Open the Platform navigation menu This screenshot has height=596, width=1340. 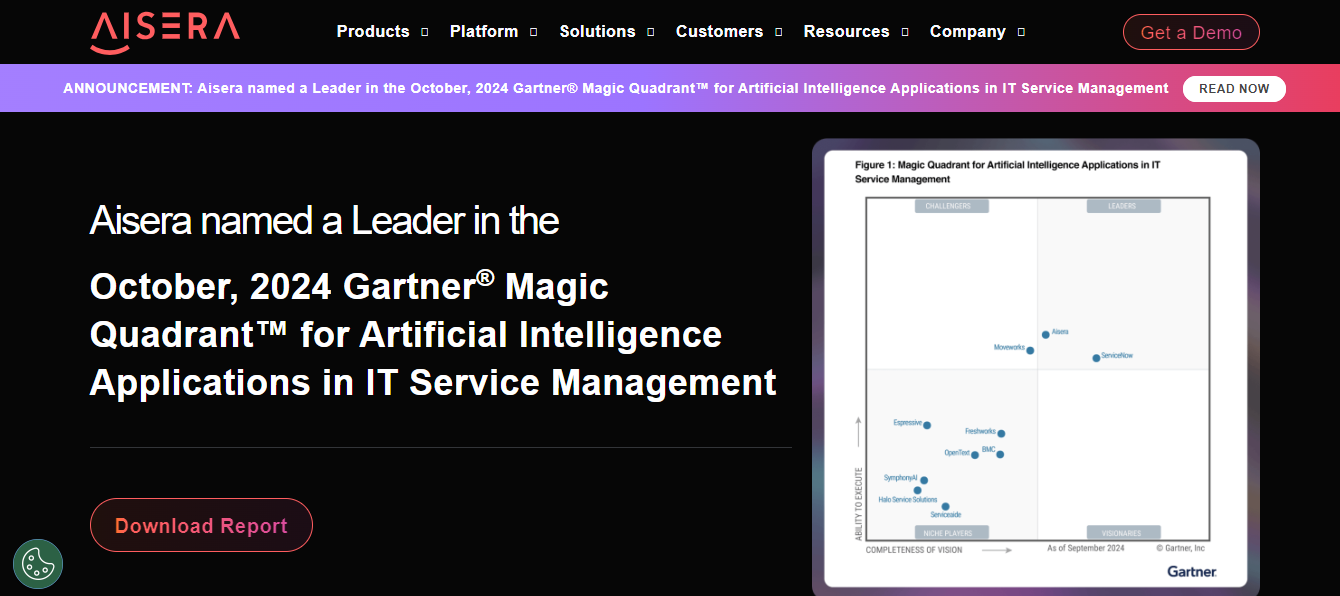pyautogui.click(x=484, y=32)
